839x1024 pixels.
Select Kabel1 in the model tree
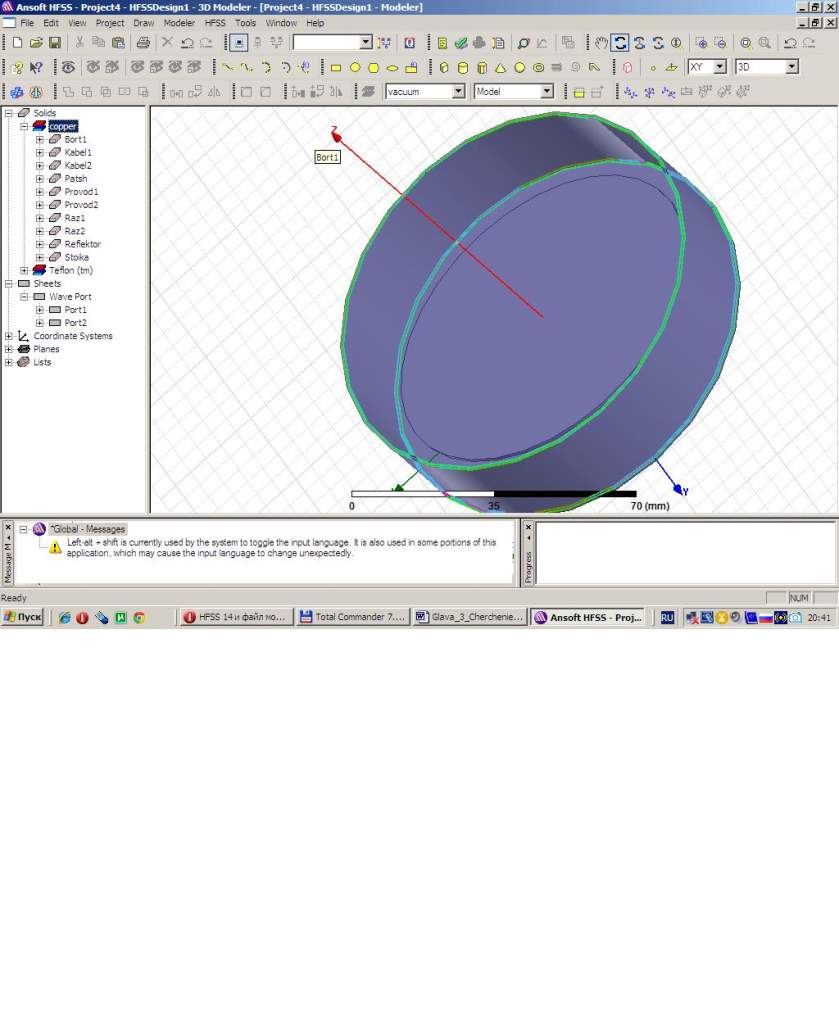78,152
